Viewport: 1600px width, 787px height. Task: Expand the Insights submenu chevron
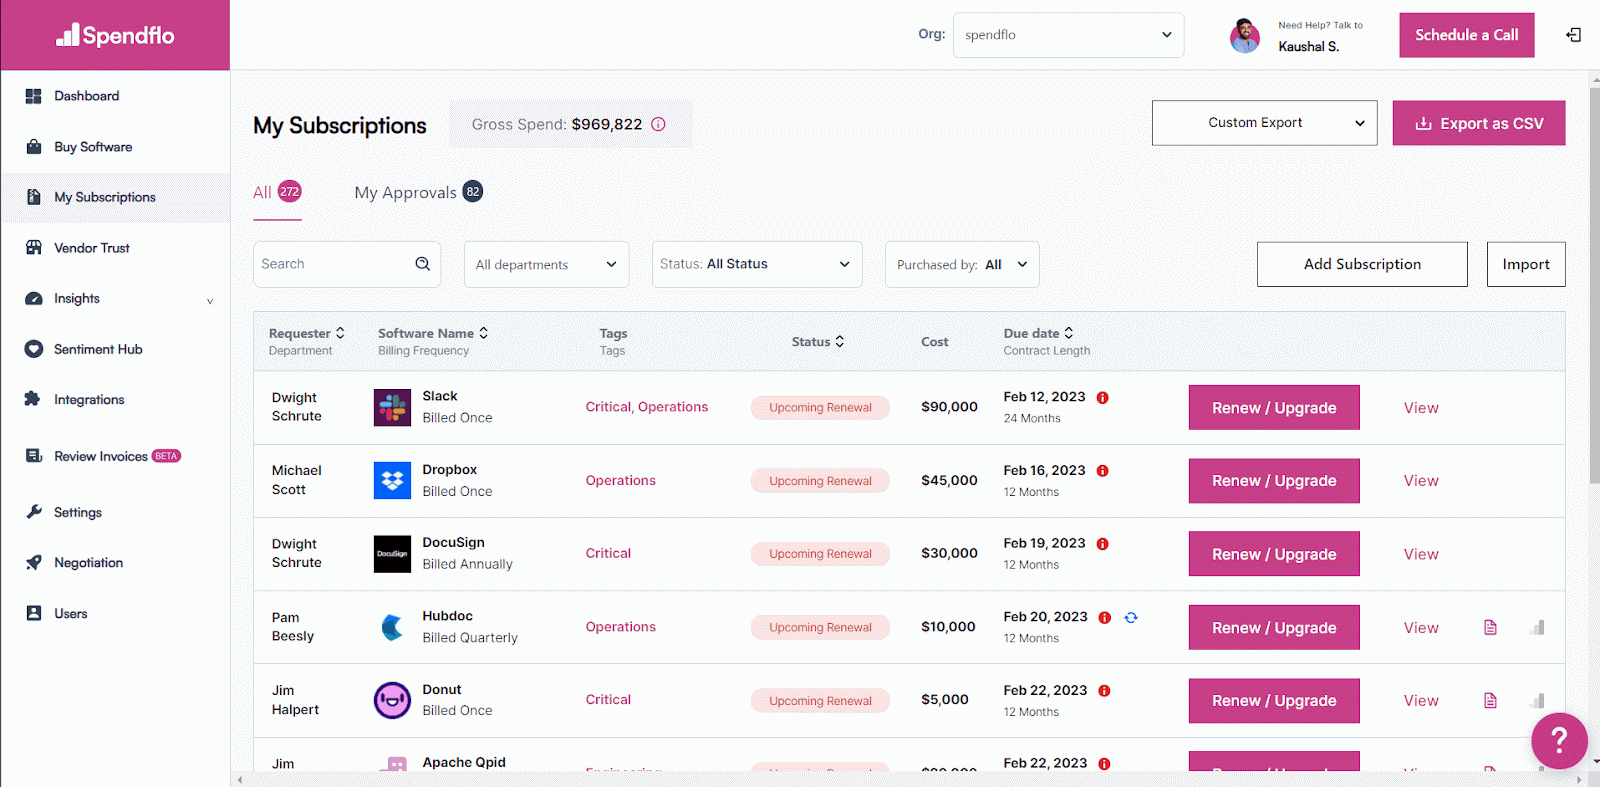[x=210, y=300]
